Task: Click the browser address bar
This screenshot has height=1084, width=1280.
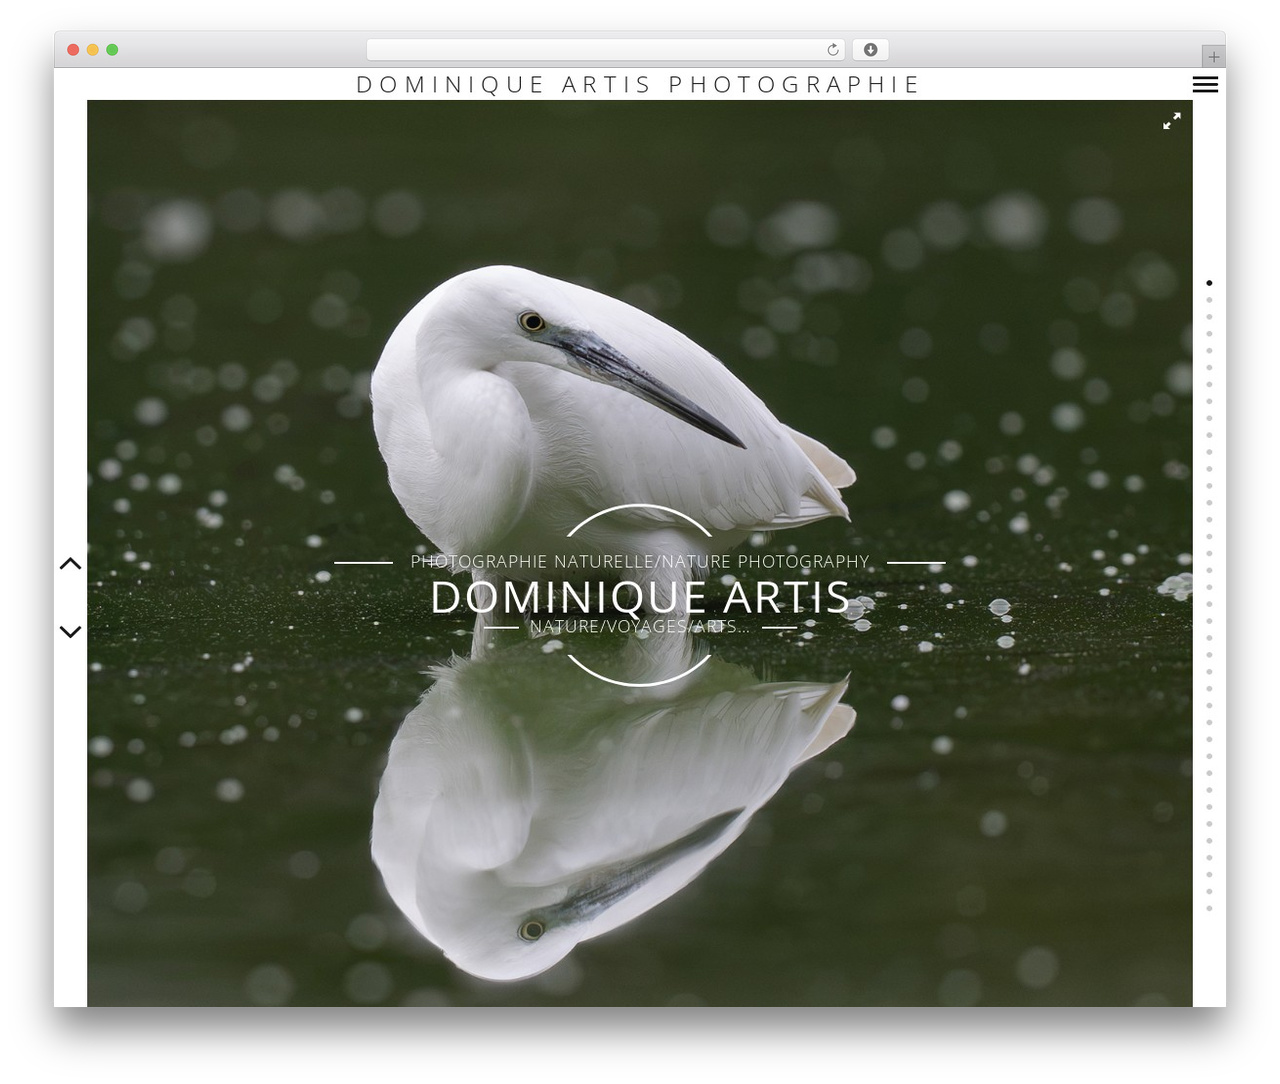Action: click(x=606, y=50)
